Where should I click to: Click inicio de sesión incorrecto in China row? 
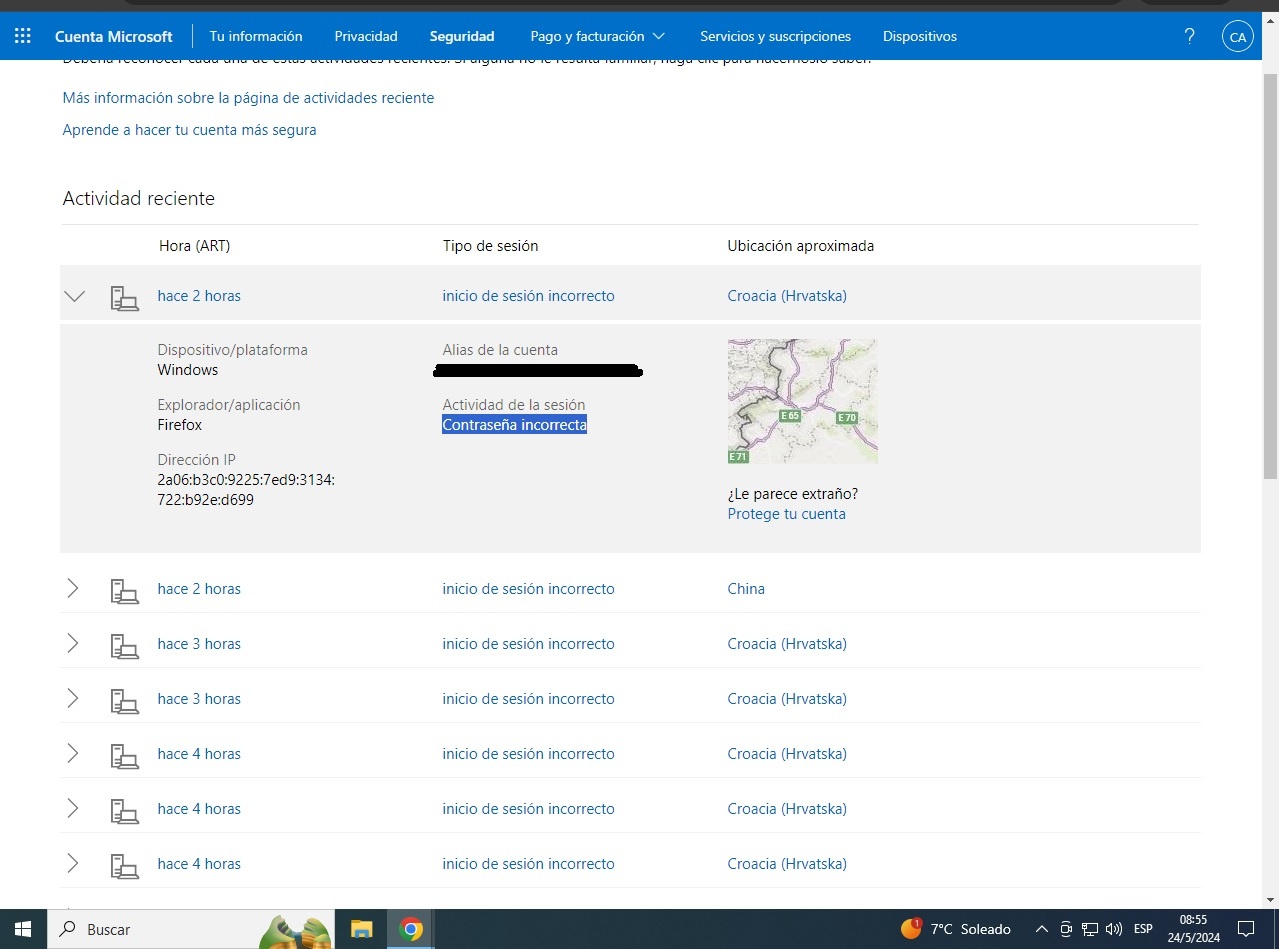pos(528,589)
